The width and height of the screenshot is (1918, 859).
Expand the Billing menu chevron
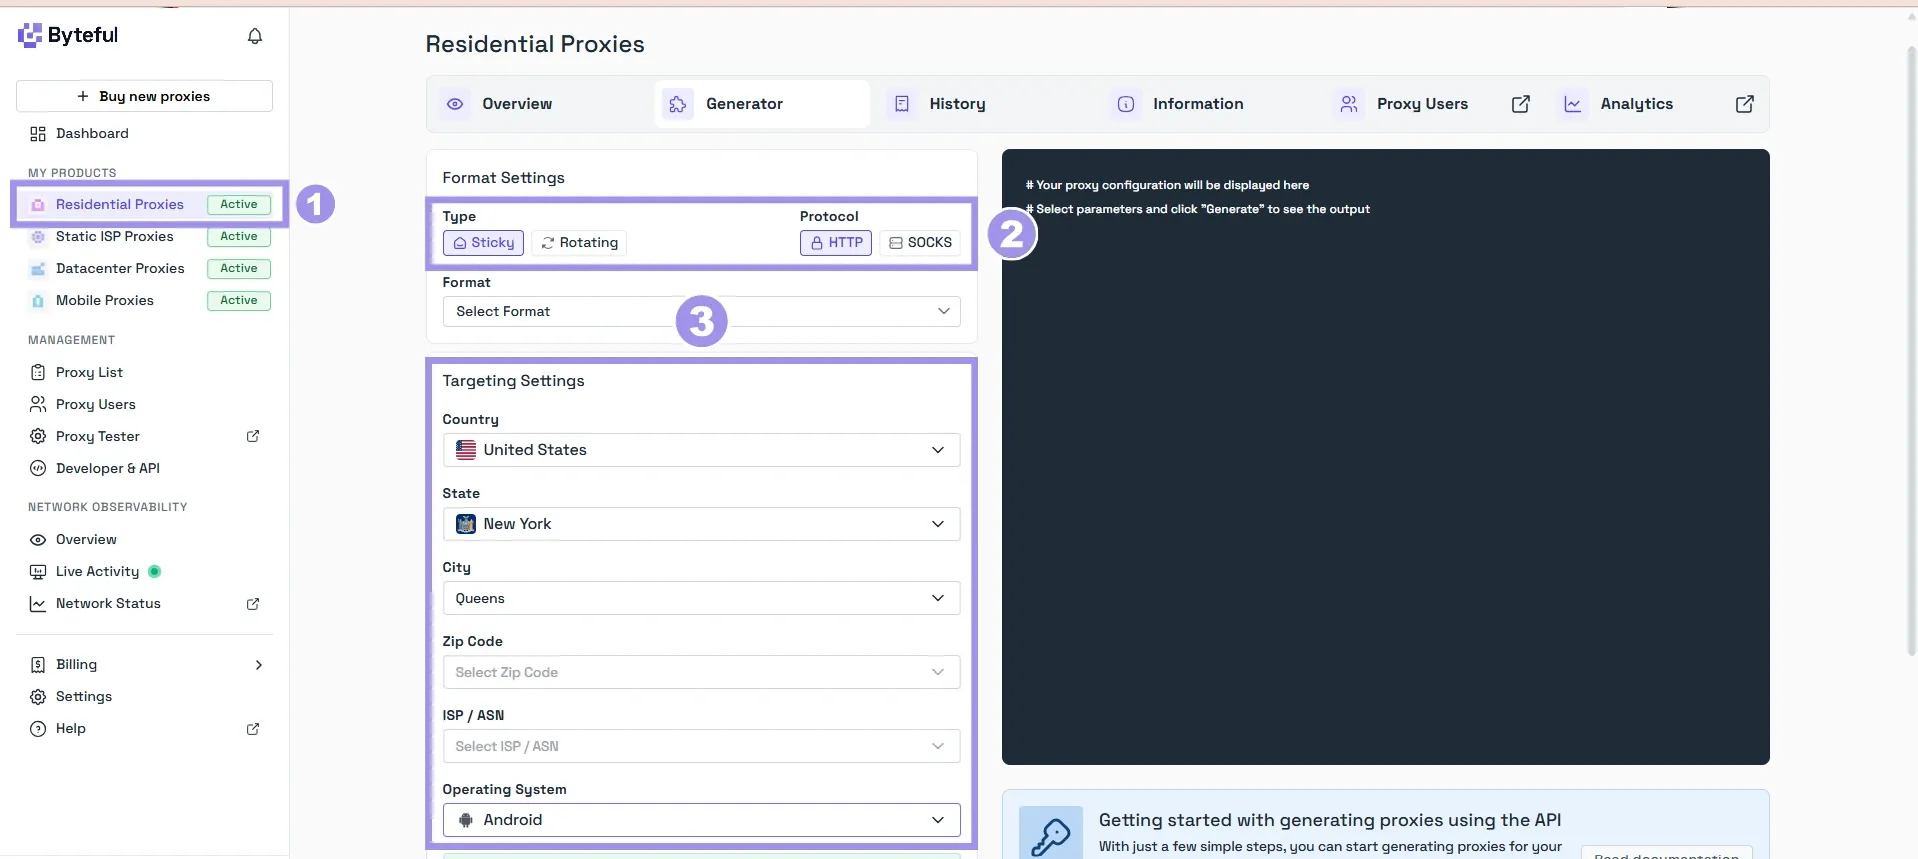pos(259,665)
